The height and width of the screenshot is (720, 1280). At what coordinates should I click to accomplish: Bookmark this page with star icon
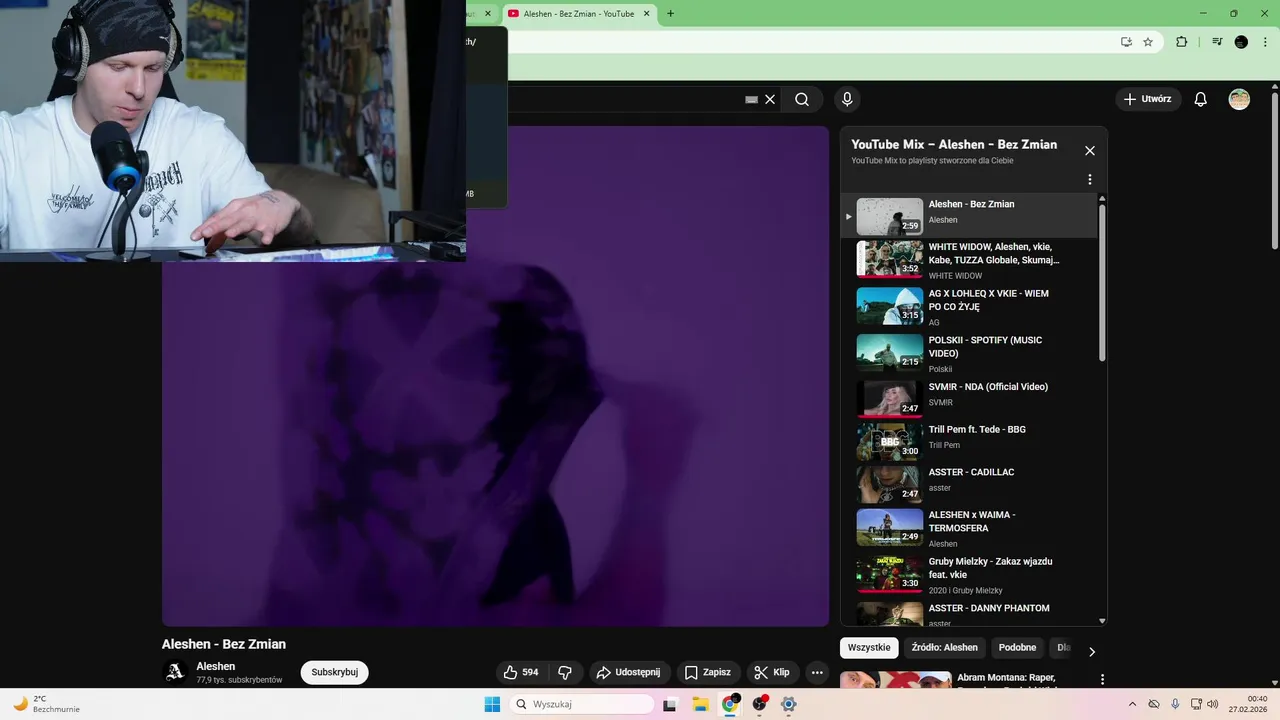click(x=1148, y=42)
